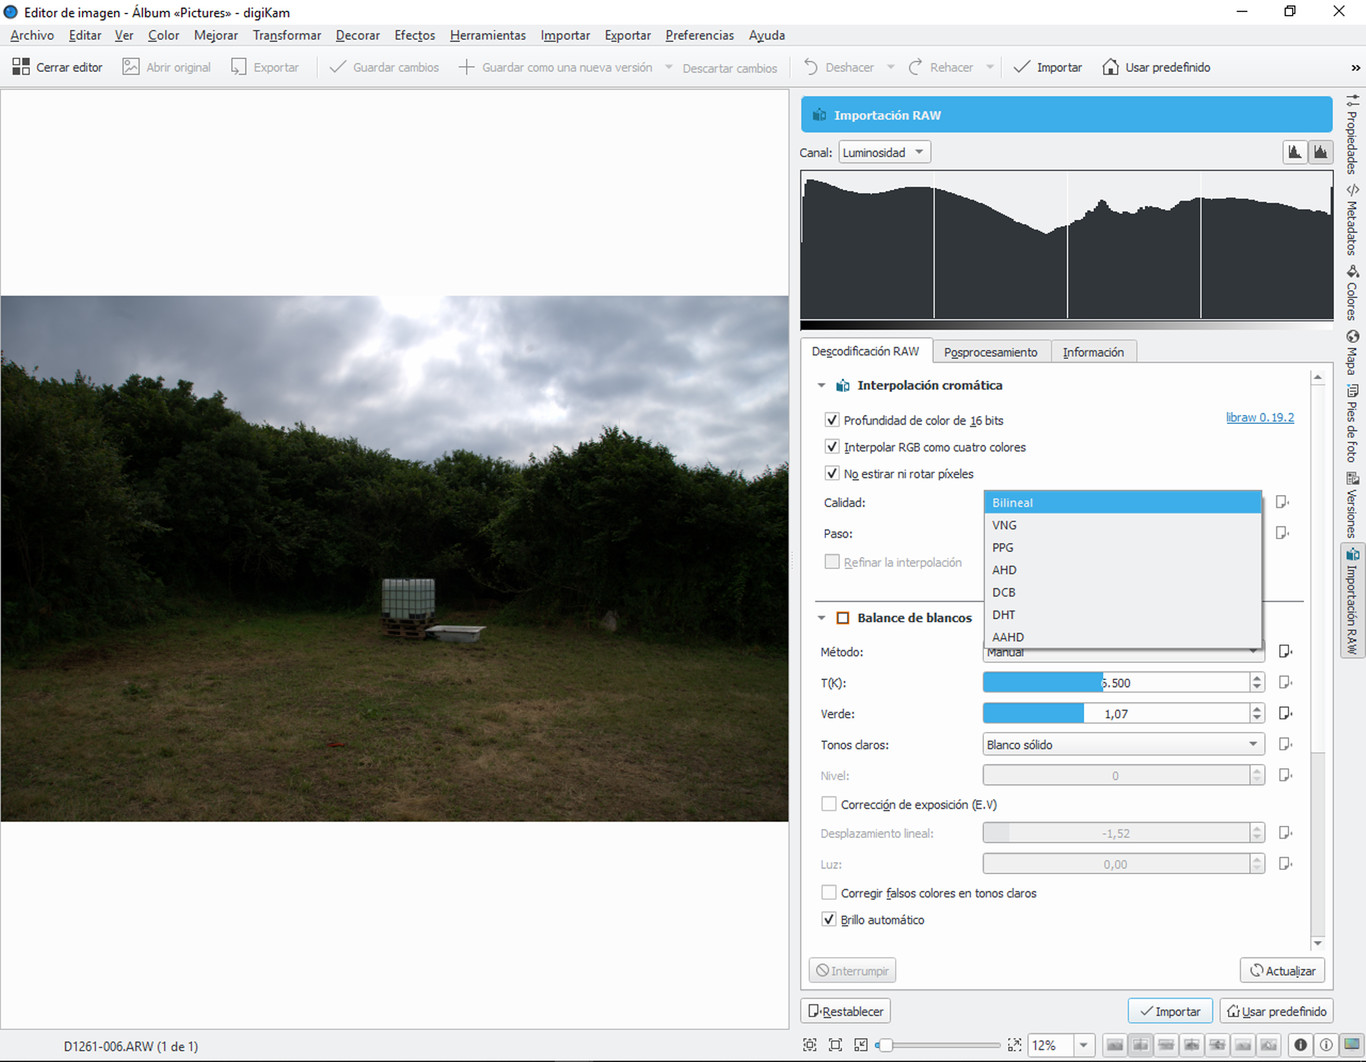Switch to the Posprocesamiento tab
The image size is (1366, 1062).
(991, 351)
